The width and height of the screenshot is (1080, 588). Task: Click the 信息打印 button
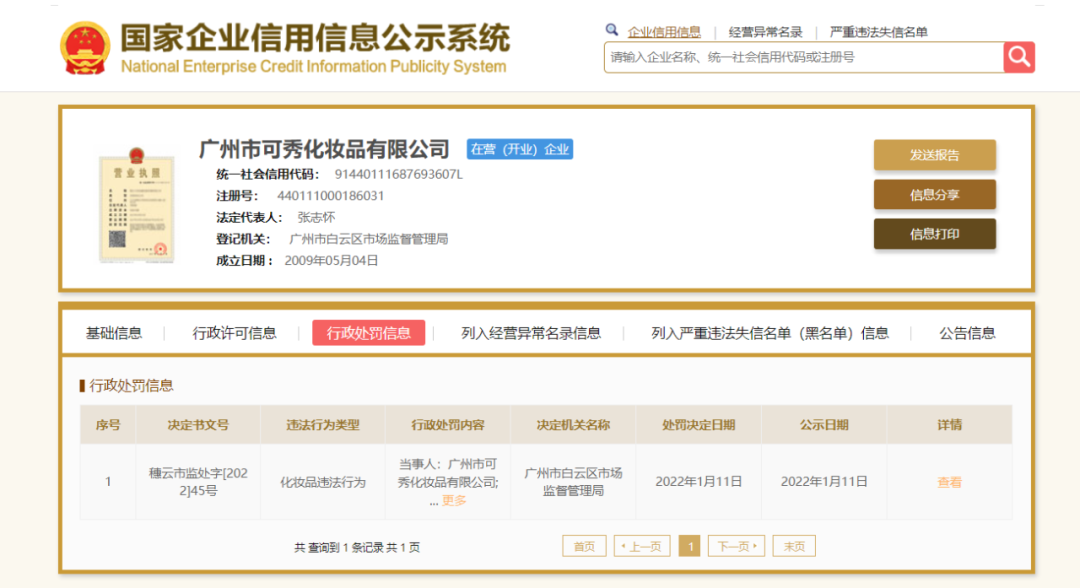935,234
